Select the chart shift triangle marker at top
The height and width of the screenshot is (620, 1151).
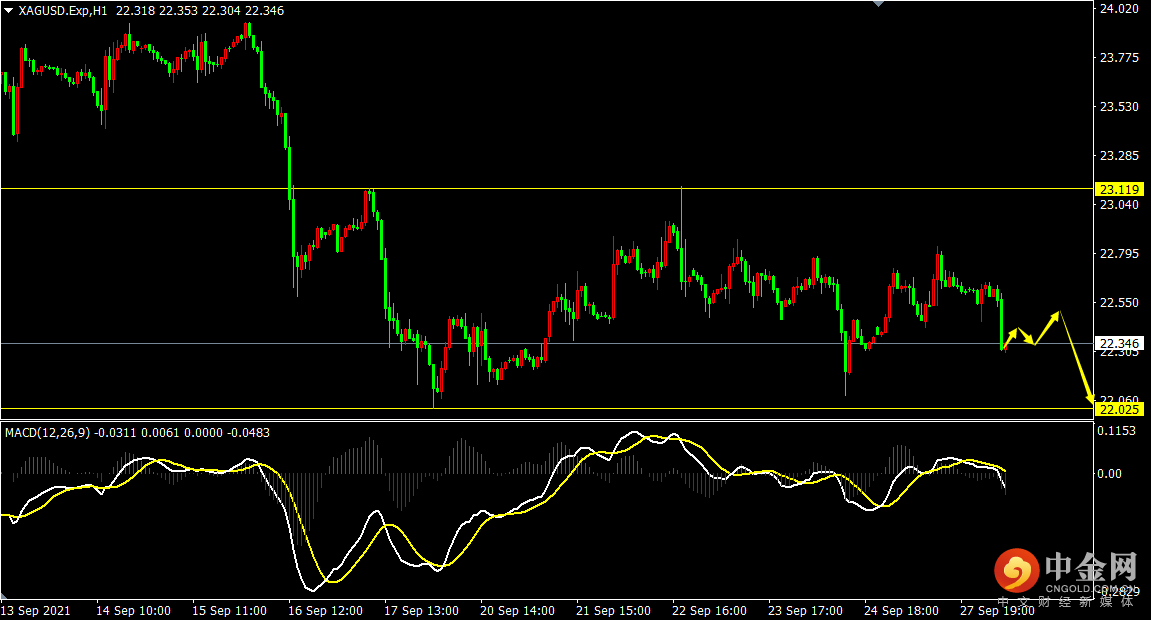pos(878,4)
